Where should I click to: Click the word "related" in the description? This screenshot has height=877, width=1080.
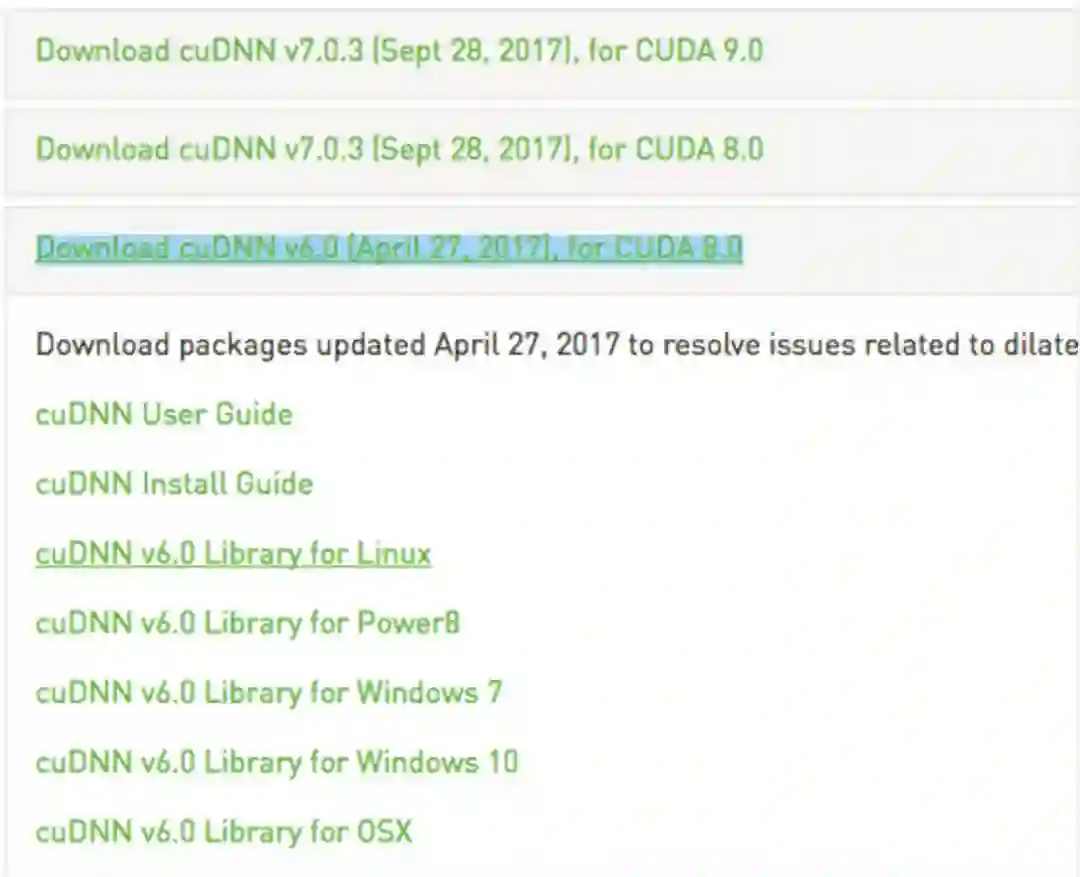pos(918,346)
